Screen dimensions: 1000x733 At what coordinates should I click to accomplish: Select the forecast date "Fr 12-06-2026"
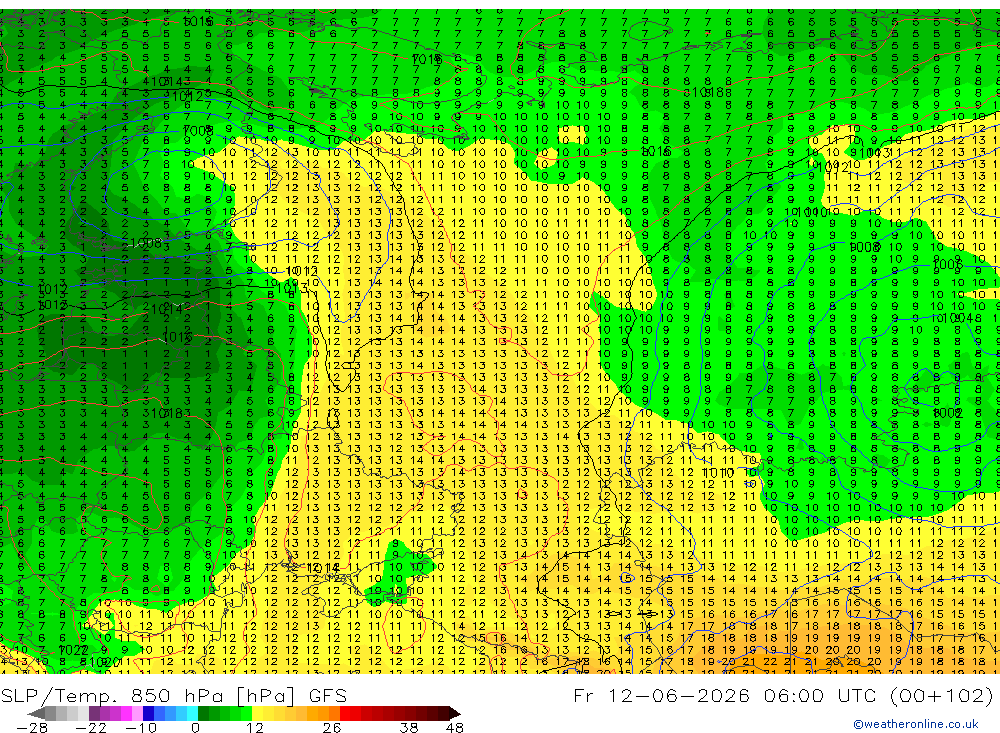pyautogui.click(x=661, y=695)
